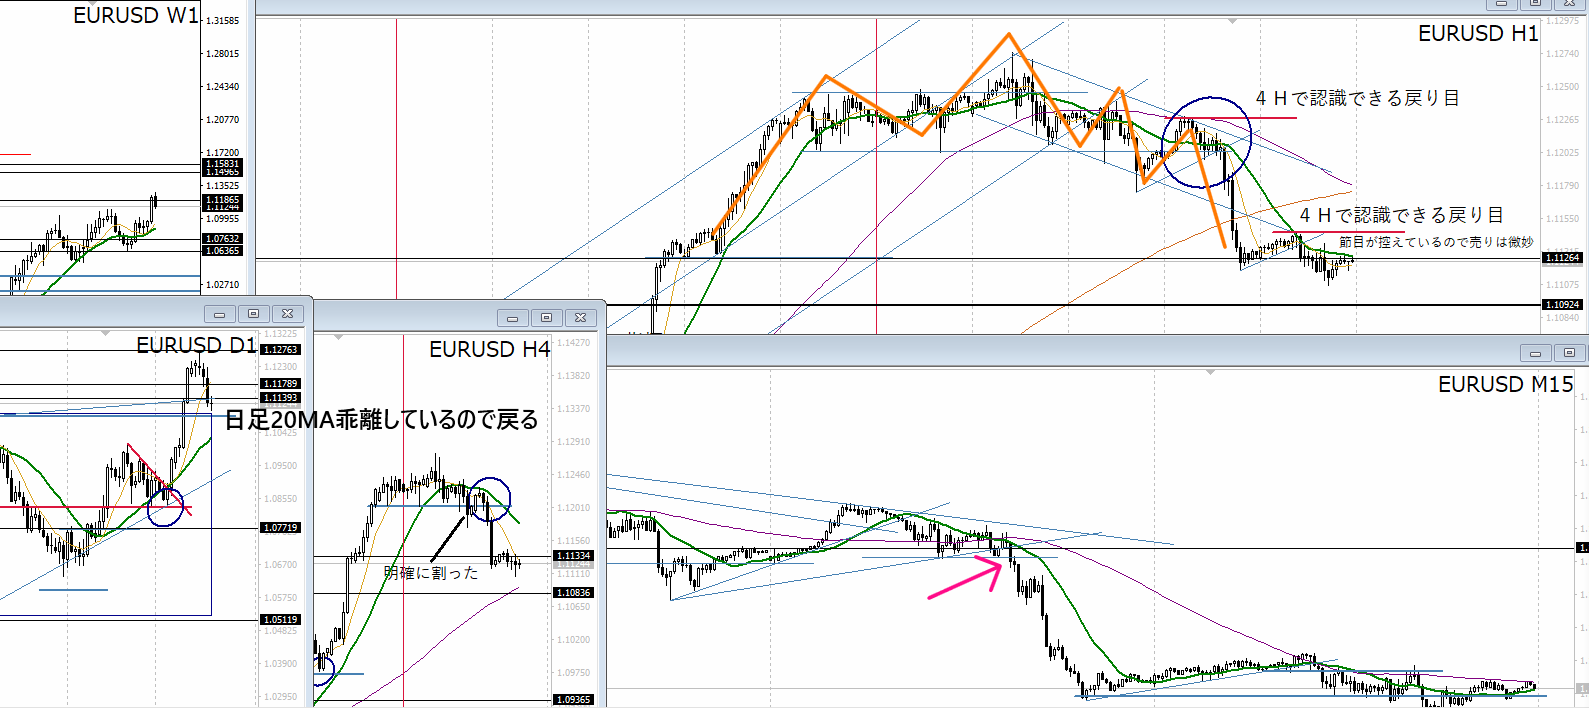
Task: Click the 1.07632 price tag in W1 chart
Action: 222,239
